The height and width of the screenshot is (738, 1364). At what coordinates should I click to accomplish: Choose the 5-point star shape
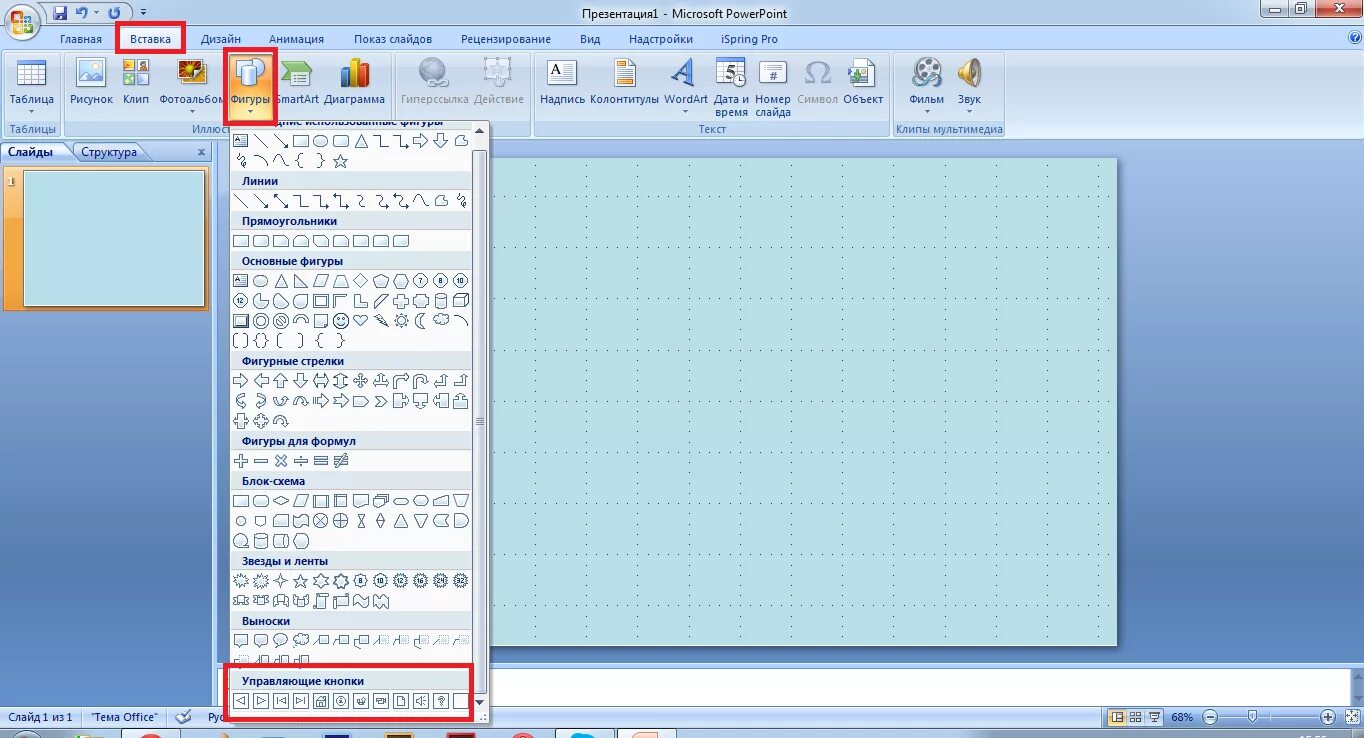coord(301,581)
